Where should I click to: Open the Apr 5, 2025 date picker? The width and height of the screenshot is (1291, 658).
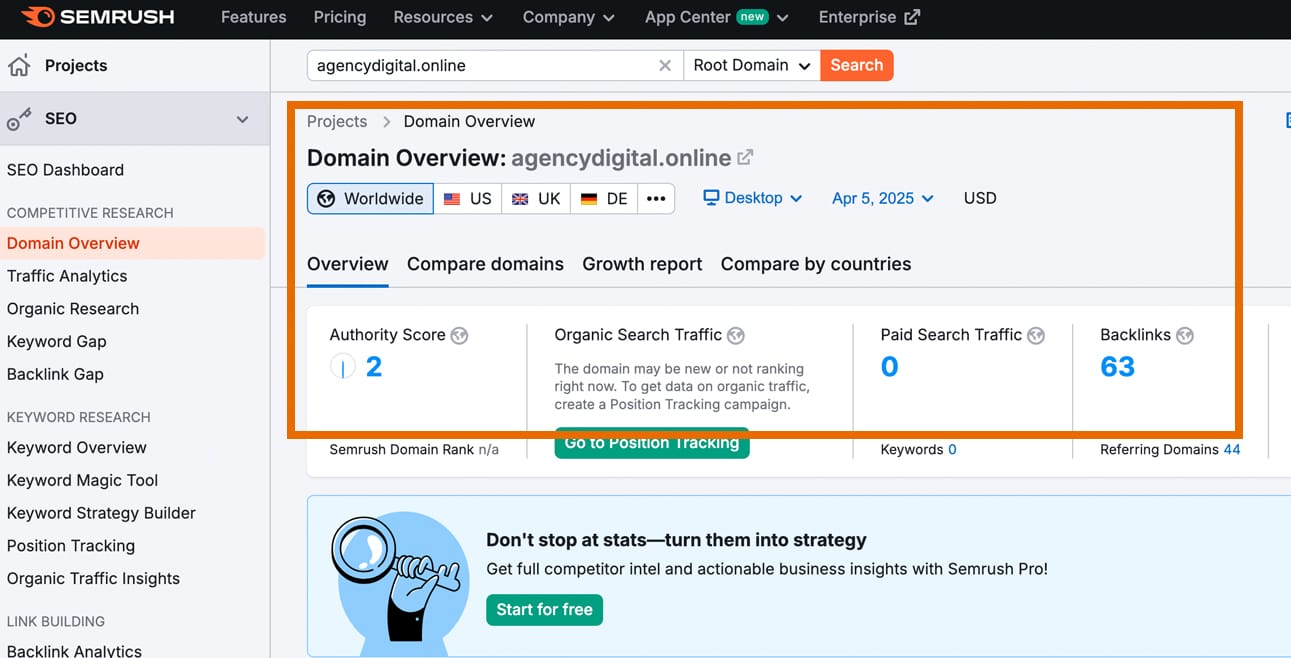[x=883, y=198]
